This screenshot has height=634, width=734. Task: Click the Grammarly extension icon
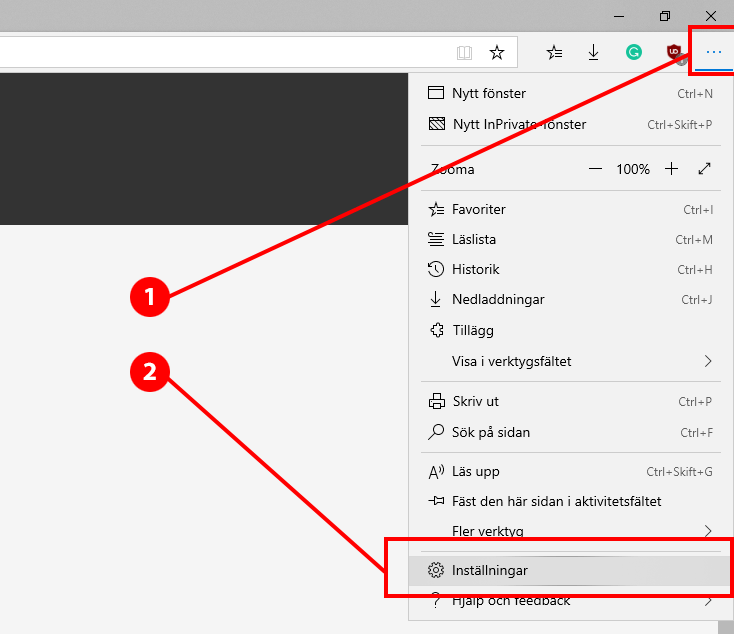click(633, 52)
